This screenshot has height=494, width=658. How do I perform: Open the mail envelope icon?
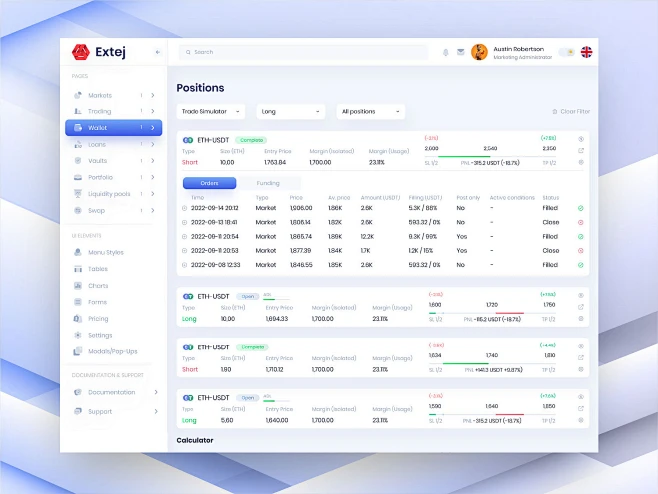coord(461,52)
